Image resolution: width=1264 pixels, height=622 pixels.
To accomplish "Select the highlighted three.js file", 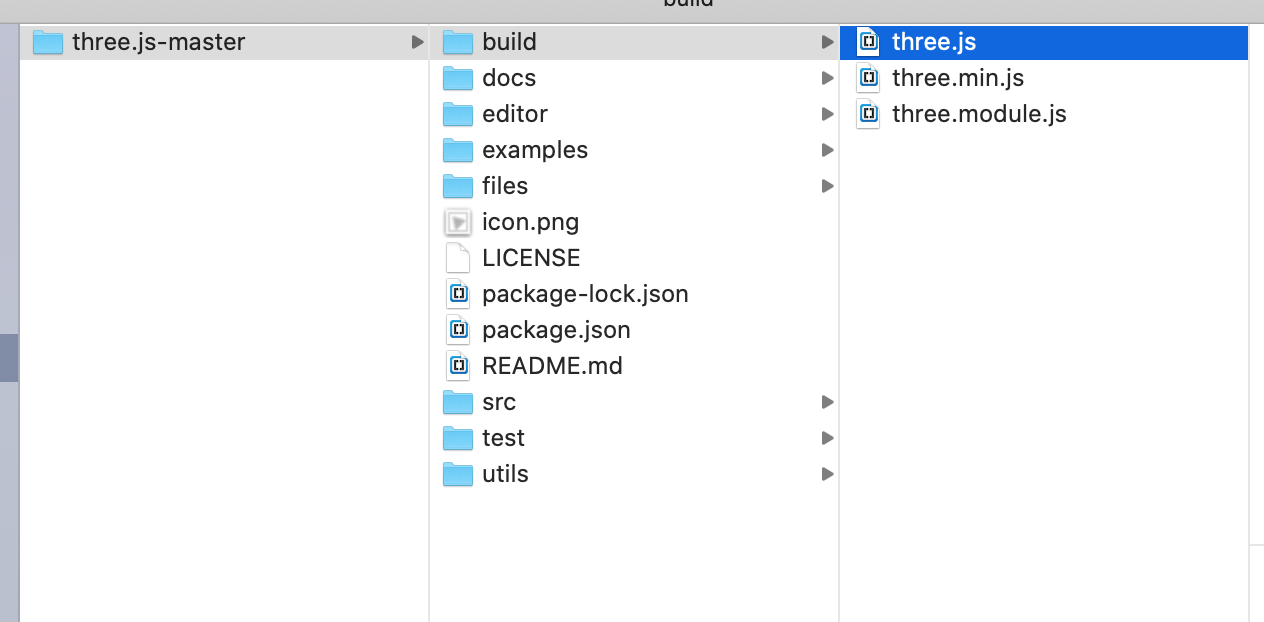I will [x=1044, y=42].
